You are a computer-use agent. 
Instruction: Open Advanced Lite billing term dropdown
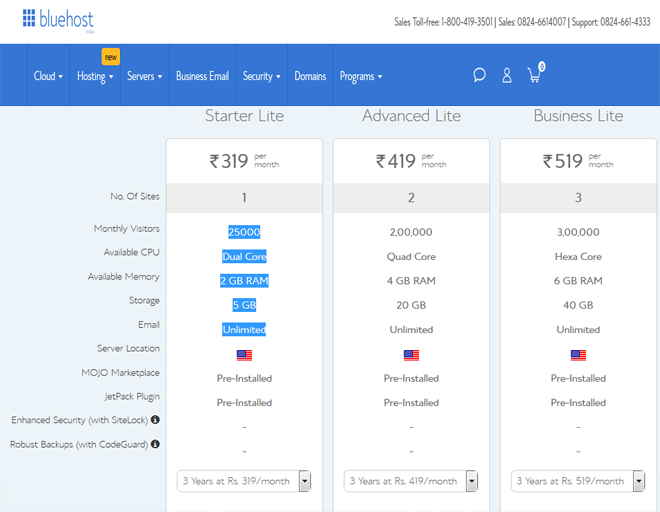pos(411,481)
